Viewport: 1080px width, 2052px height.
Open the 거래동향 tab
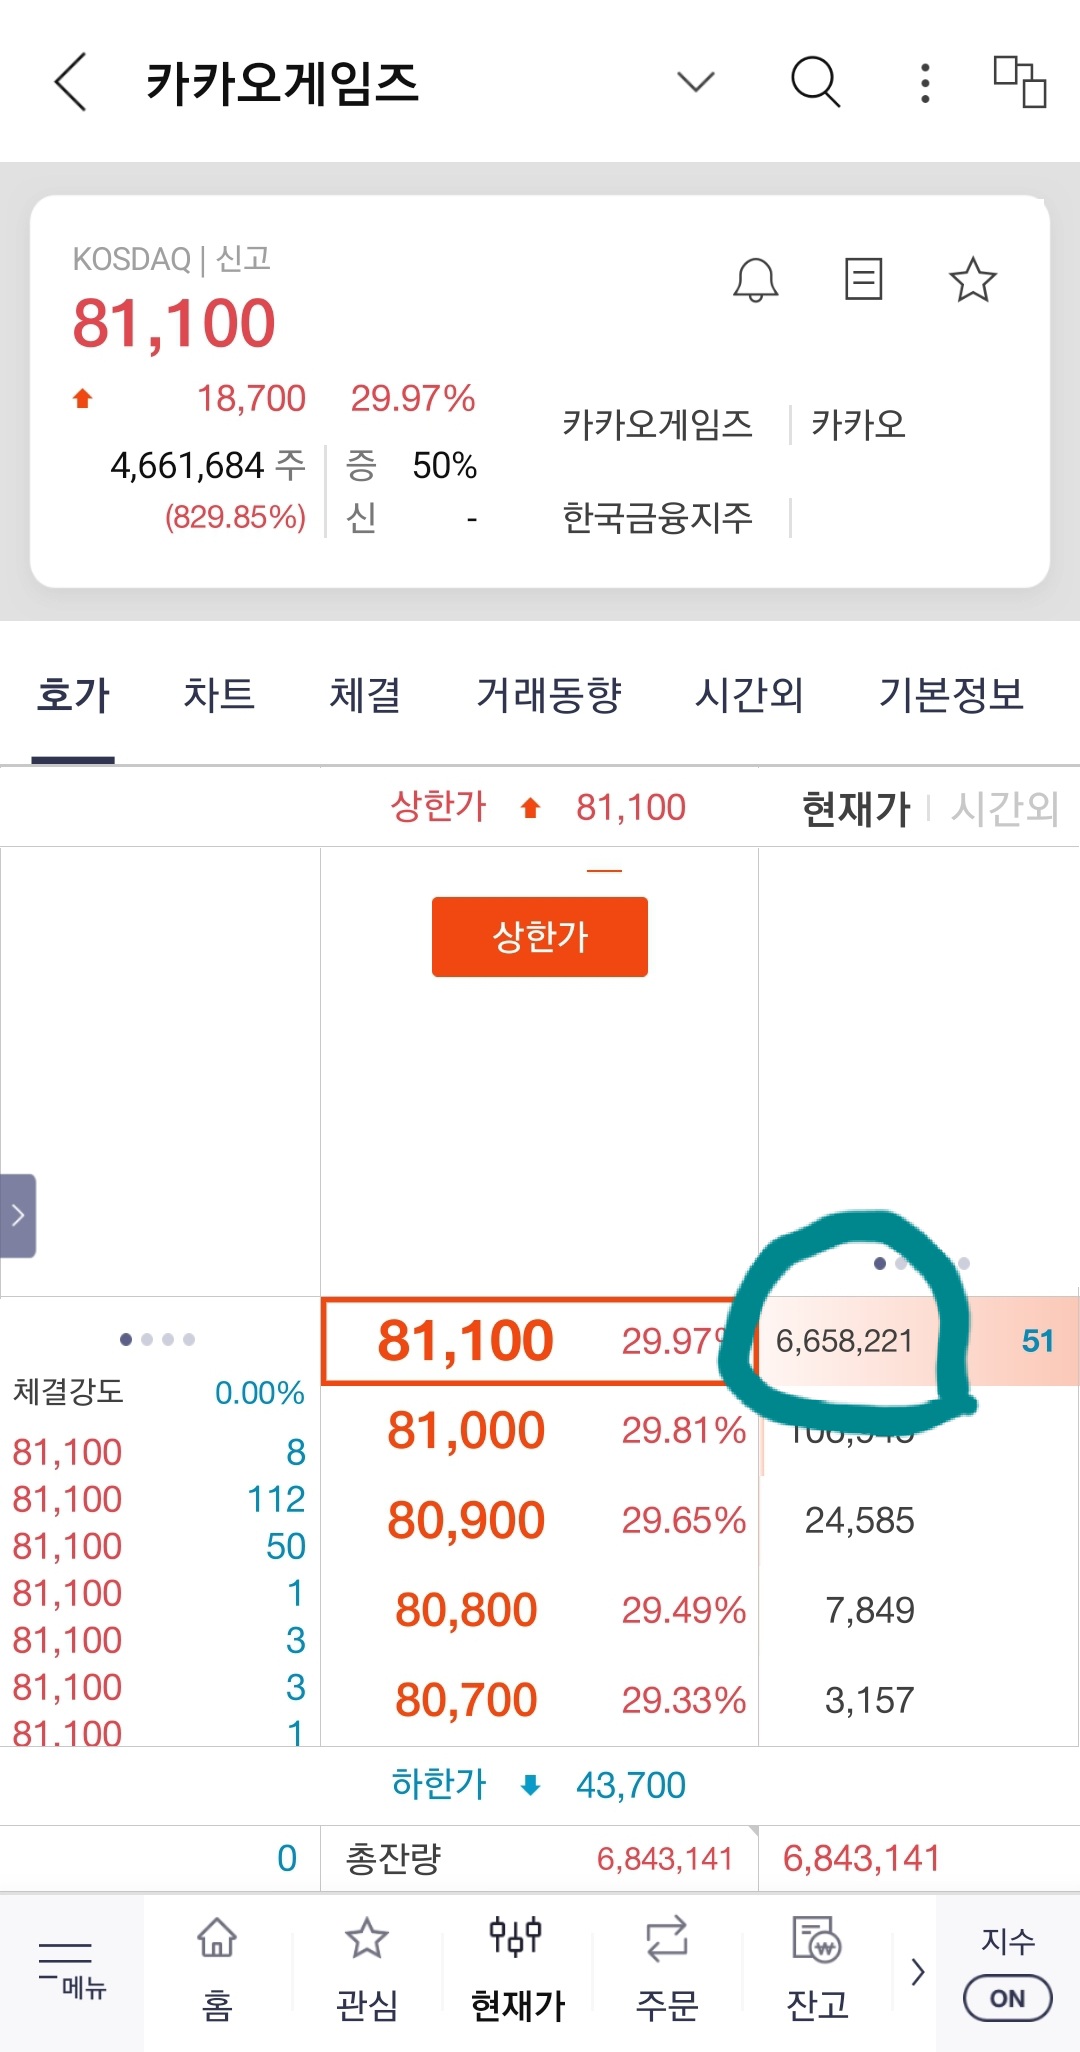(548, 695)
